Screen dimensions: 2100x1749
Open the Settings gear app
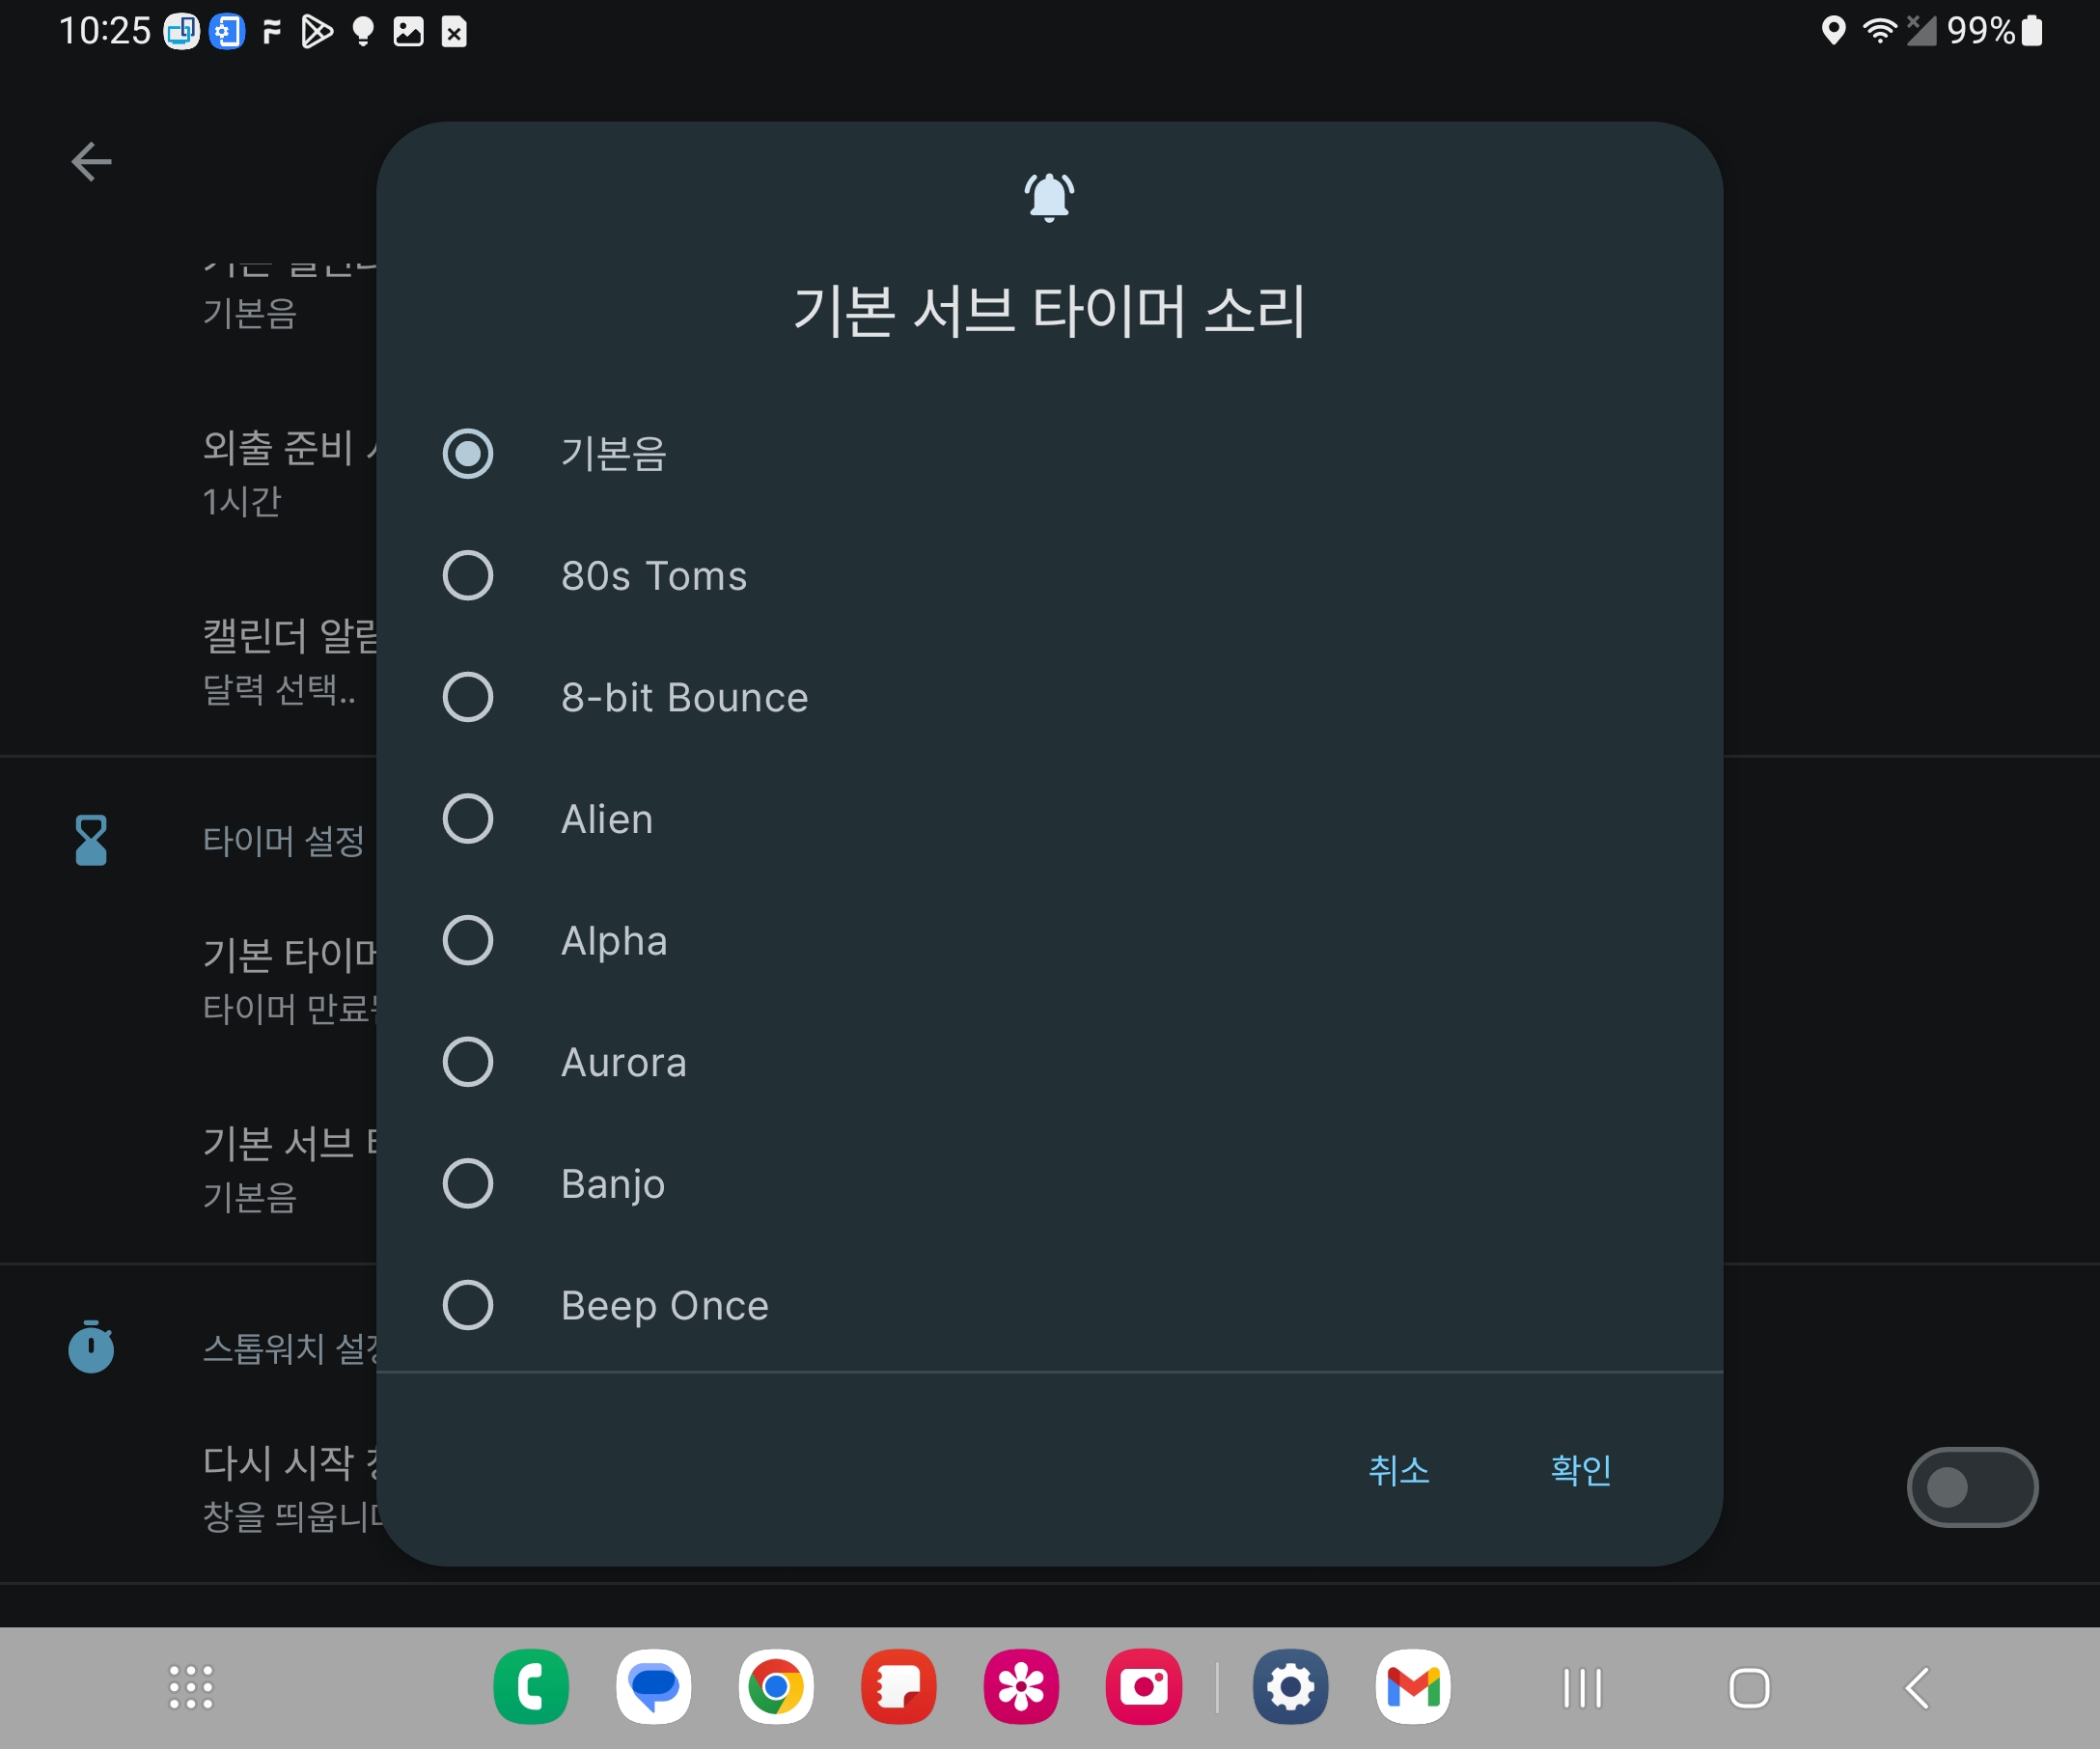1290,1687
